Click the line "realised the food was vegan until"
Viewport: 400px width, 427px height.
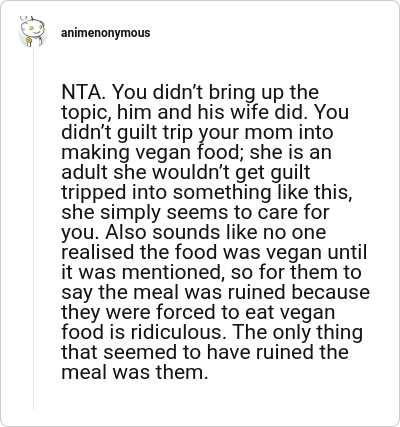point(214,252)
